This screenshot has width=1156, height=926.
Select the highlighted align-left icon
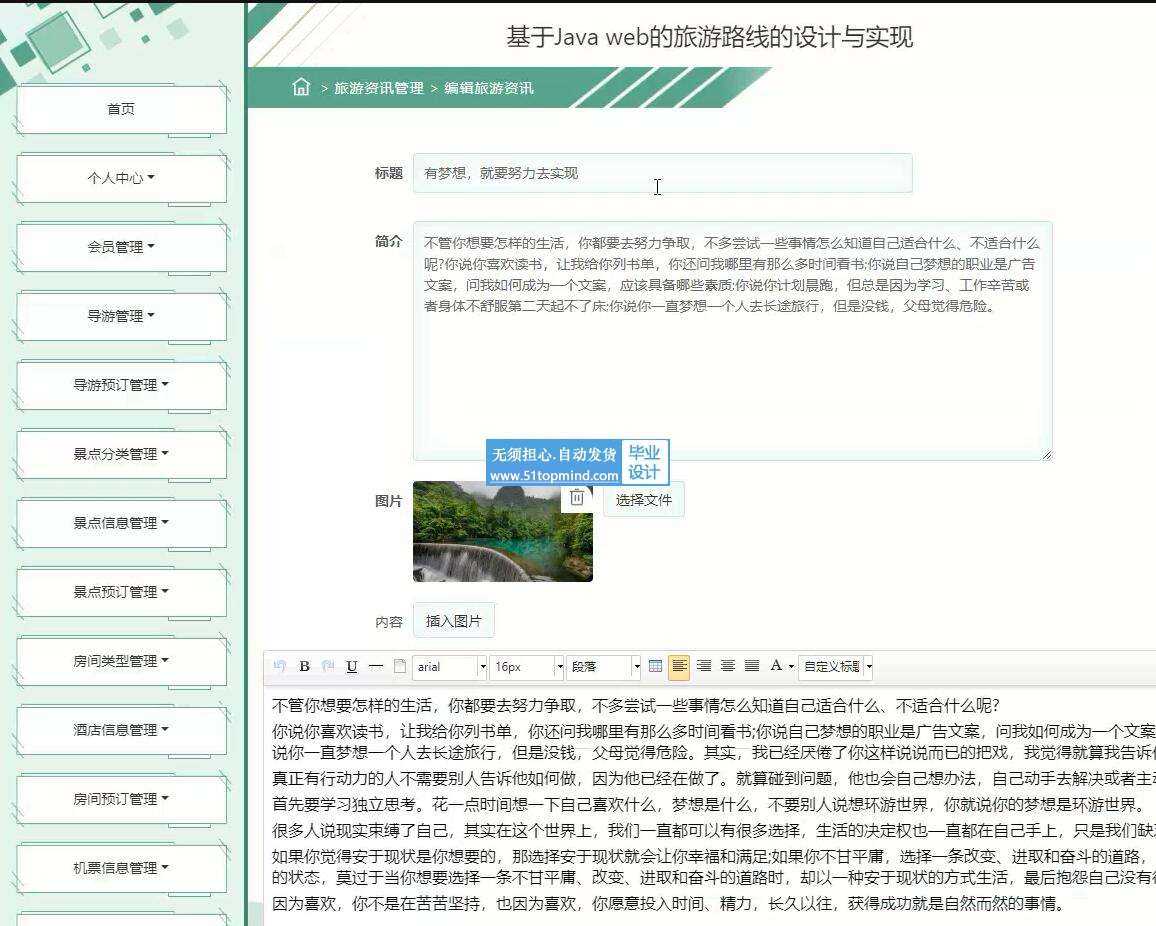pos(679,666)
